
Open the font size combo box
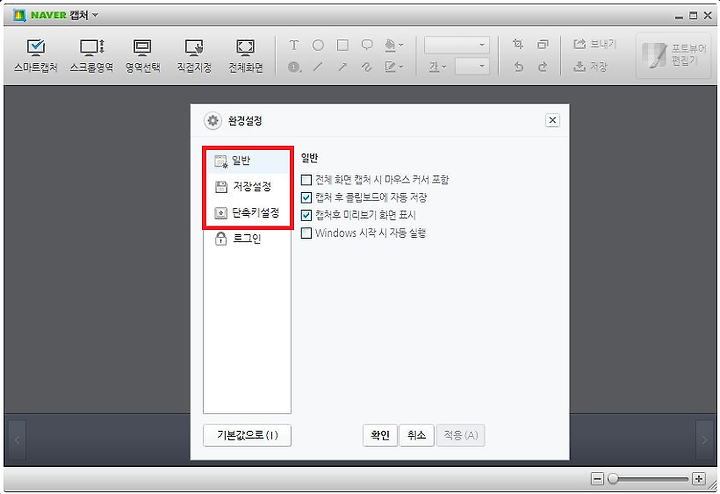472,67
